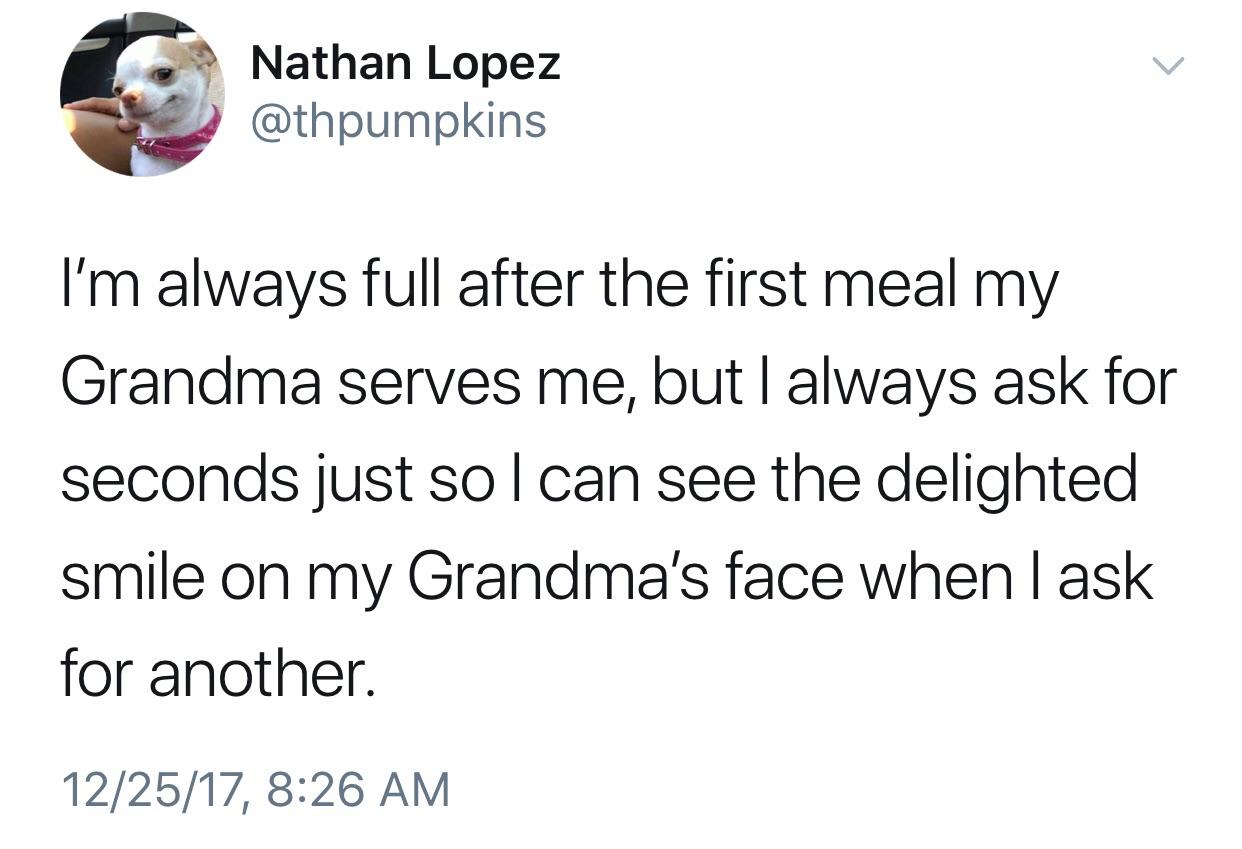The width and height of the screenshot is (1242, 849).
Task: Open Nathan Lopez's profile via display name
Action: tap(405, 66)
